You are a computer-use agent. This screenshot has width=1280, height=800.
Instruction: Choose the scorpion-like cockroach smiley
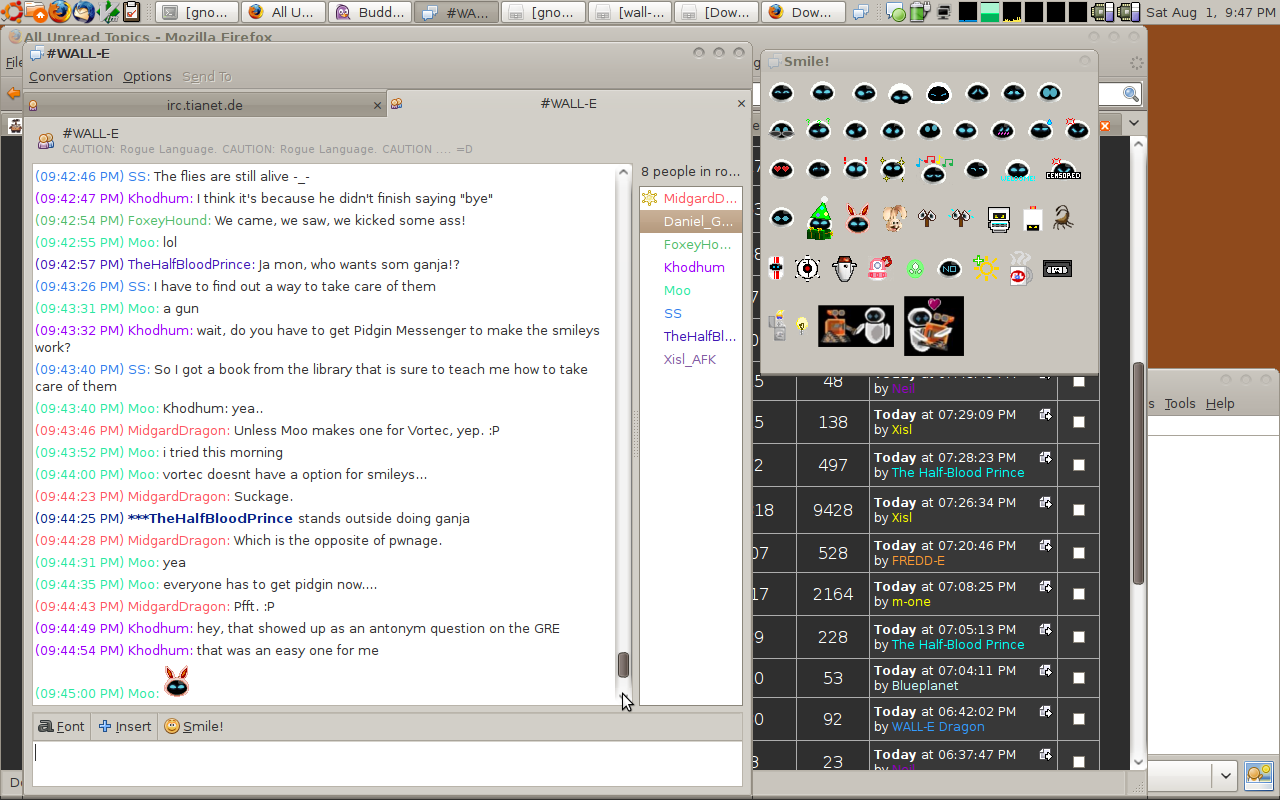1062,218
